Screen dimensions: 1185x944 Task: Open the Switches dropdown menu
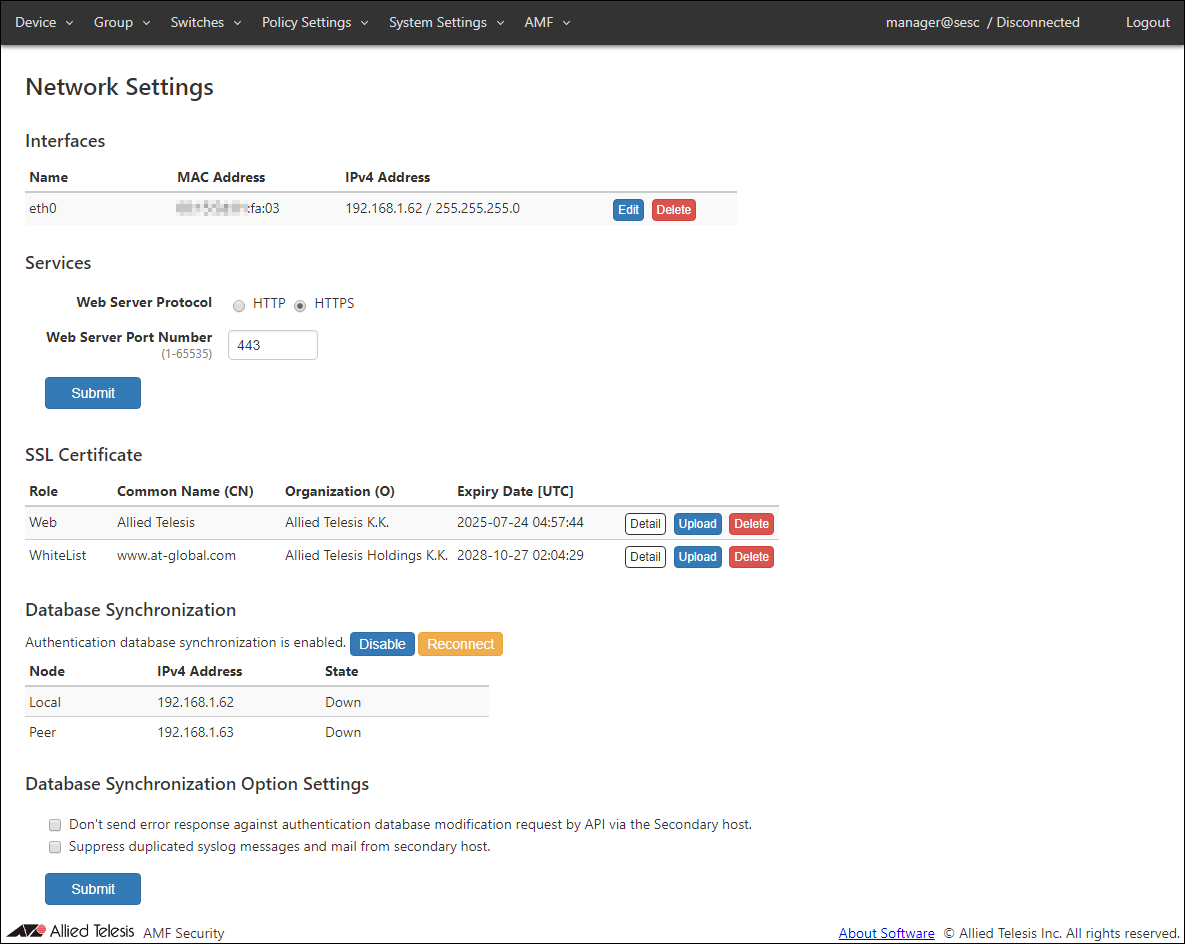click(x=206, y=22)
